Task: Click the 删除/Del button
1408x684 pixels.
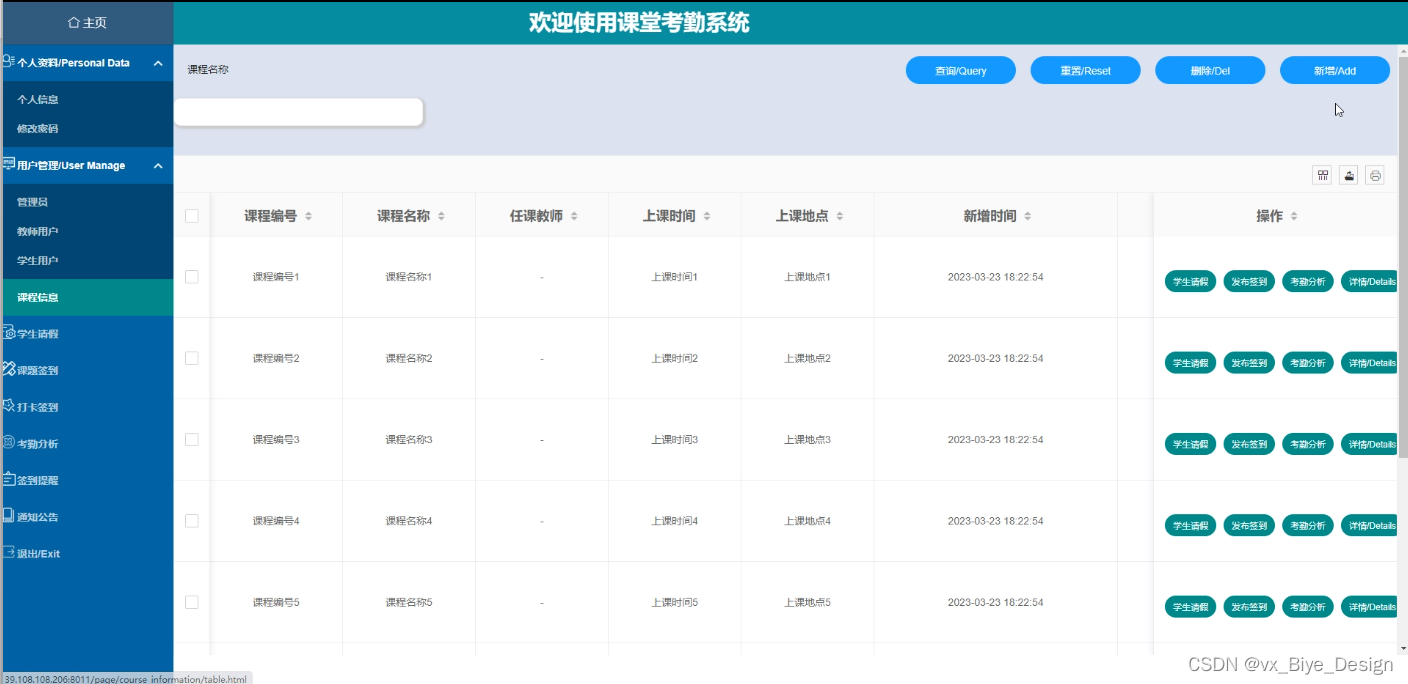Action: (1210, 70)
